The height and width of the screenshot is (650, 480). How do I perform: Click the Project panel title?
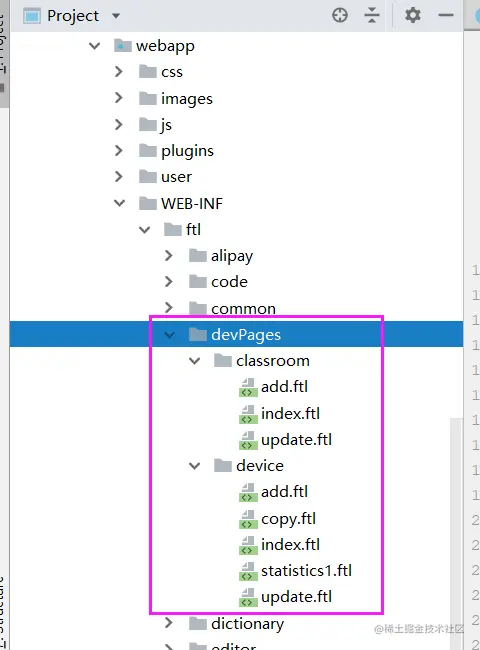[x=73, y=16]
